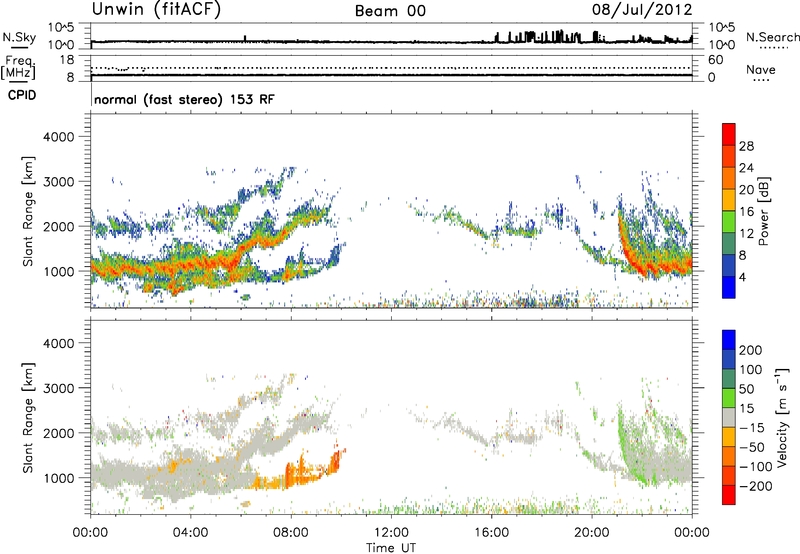Click the "Beam 00" heading
Image resolution: width=800 pixels, height=554 pixels.
pos(390,11)
